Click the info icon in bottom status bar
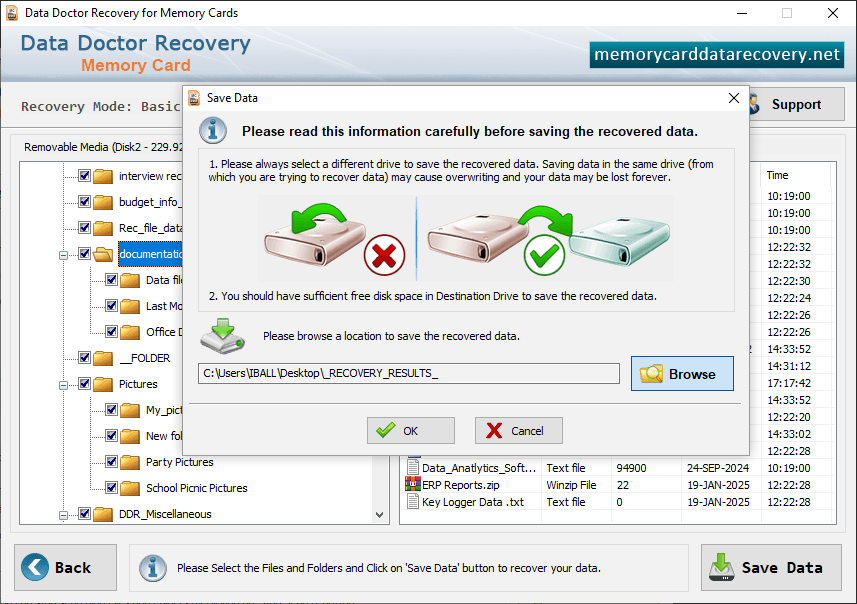The height and width of the screenshot is (604, 857). [x=152, y=568]
